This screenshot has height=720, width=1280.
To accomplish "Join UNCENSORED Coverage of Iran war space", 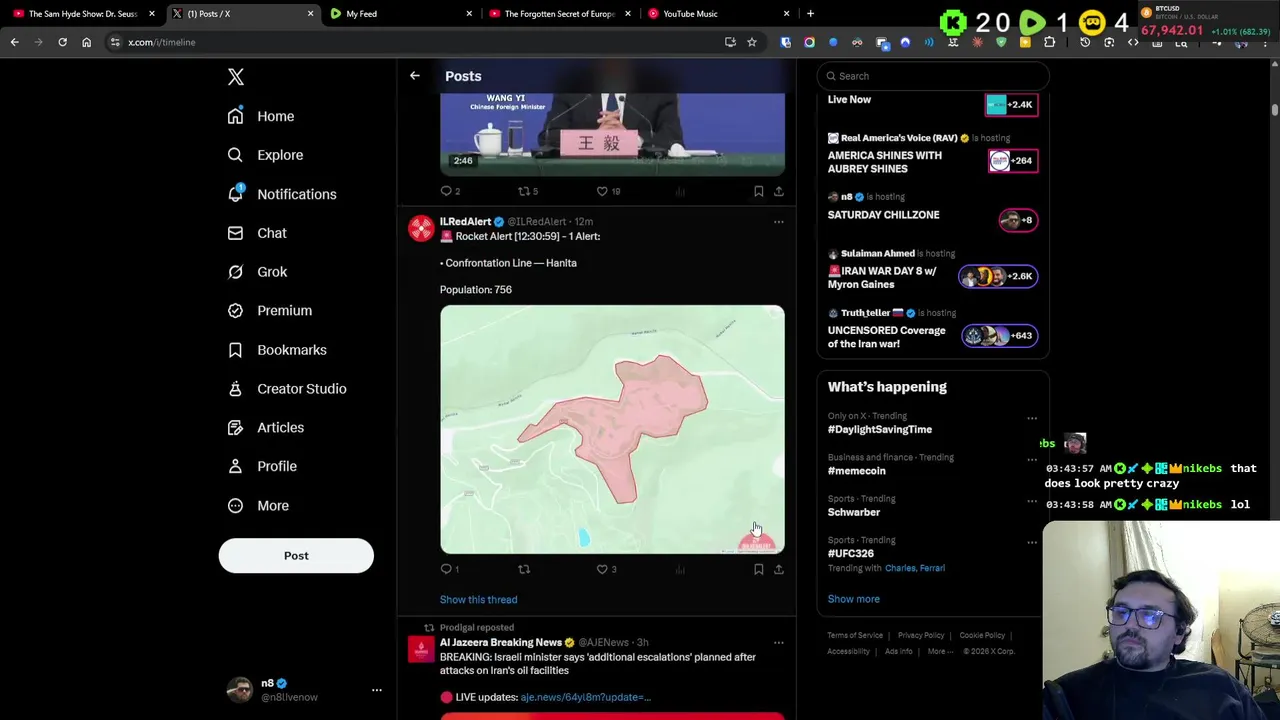I will (932, 330).
